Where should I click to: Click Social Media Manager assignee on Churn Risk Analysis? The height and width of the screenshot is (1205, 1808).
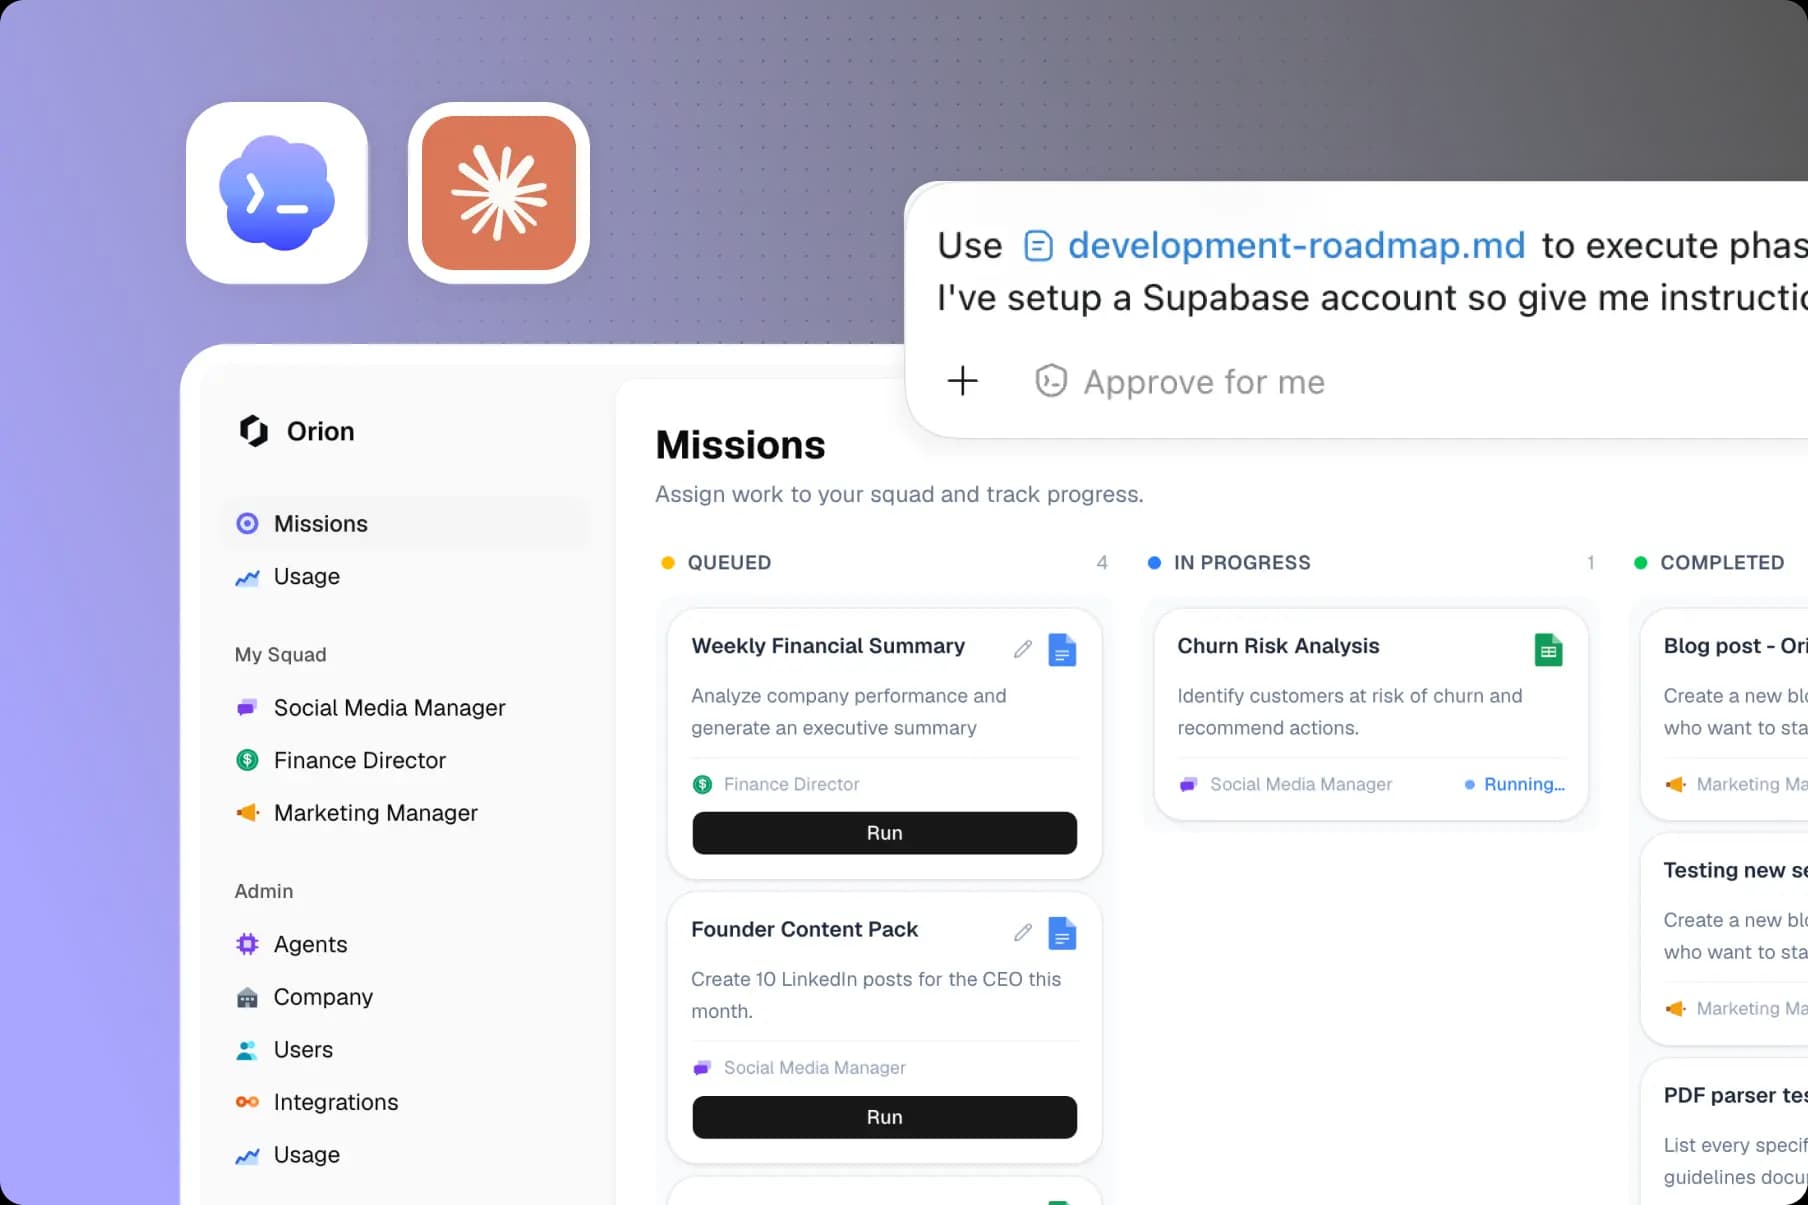pos(1285,784)
